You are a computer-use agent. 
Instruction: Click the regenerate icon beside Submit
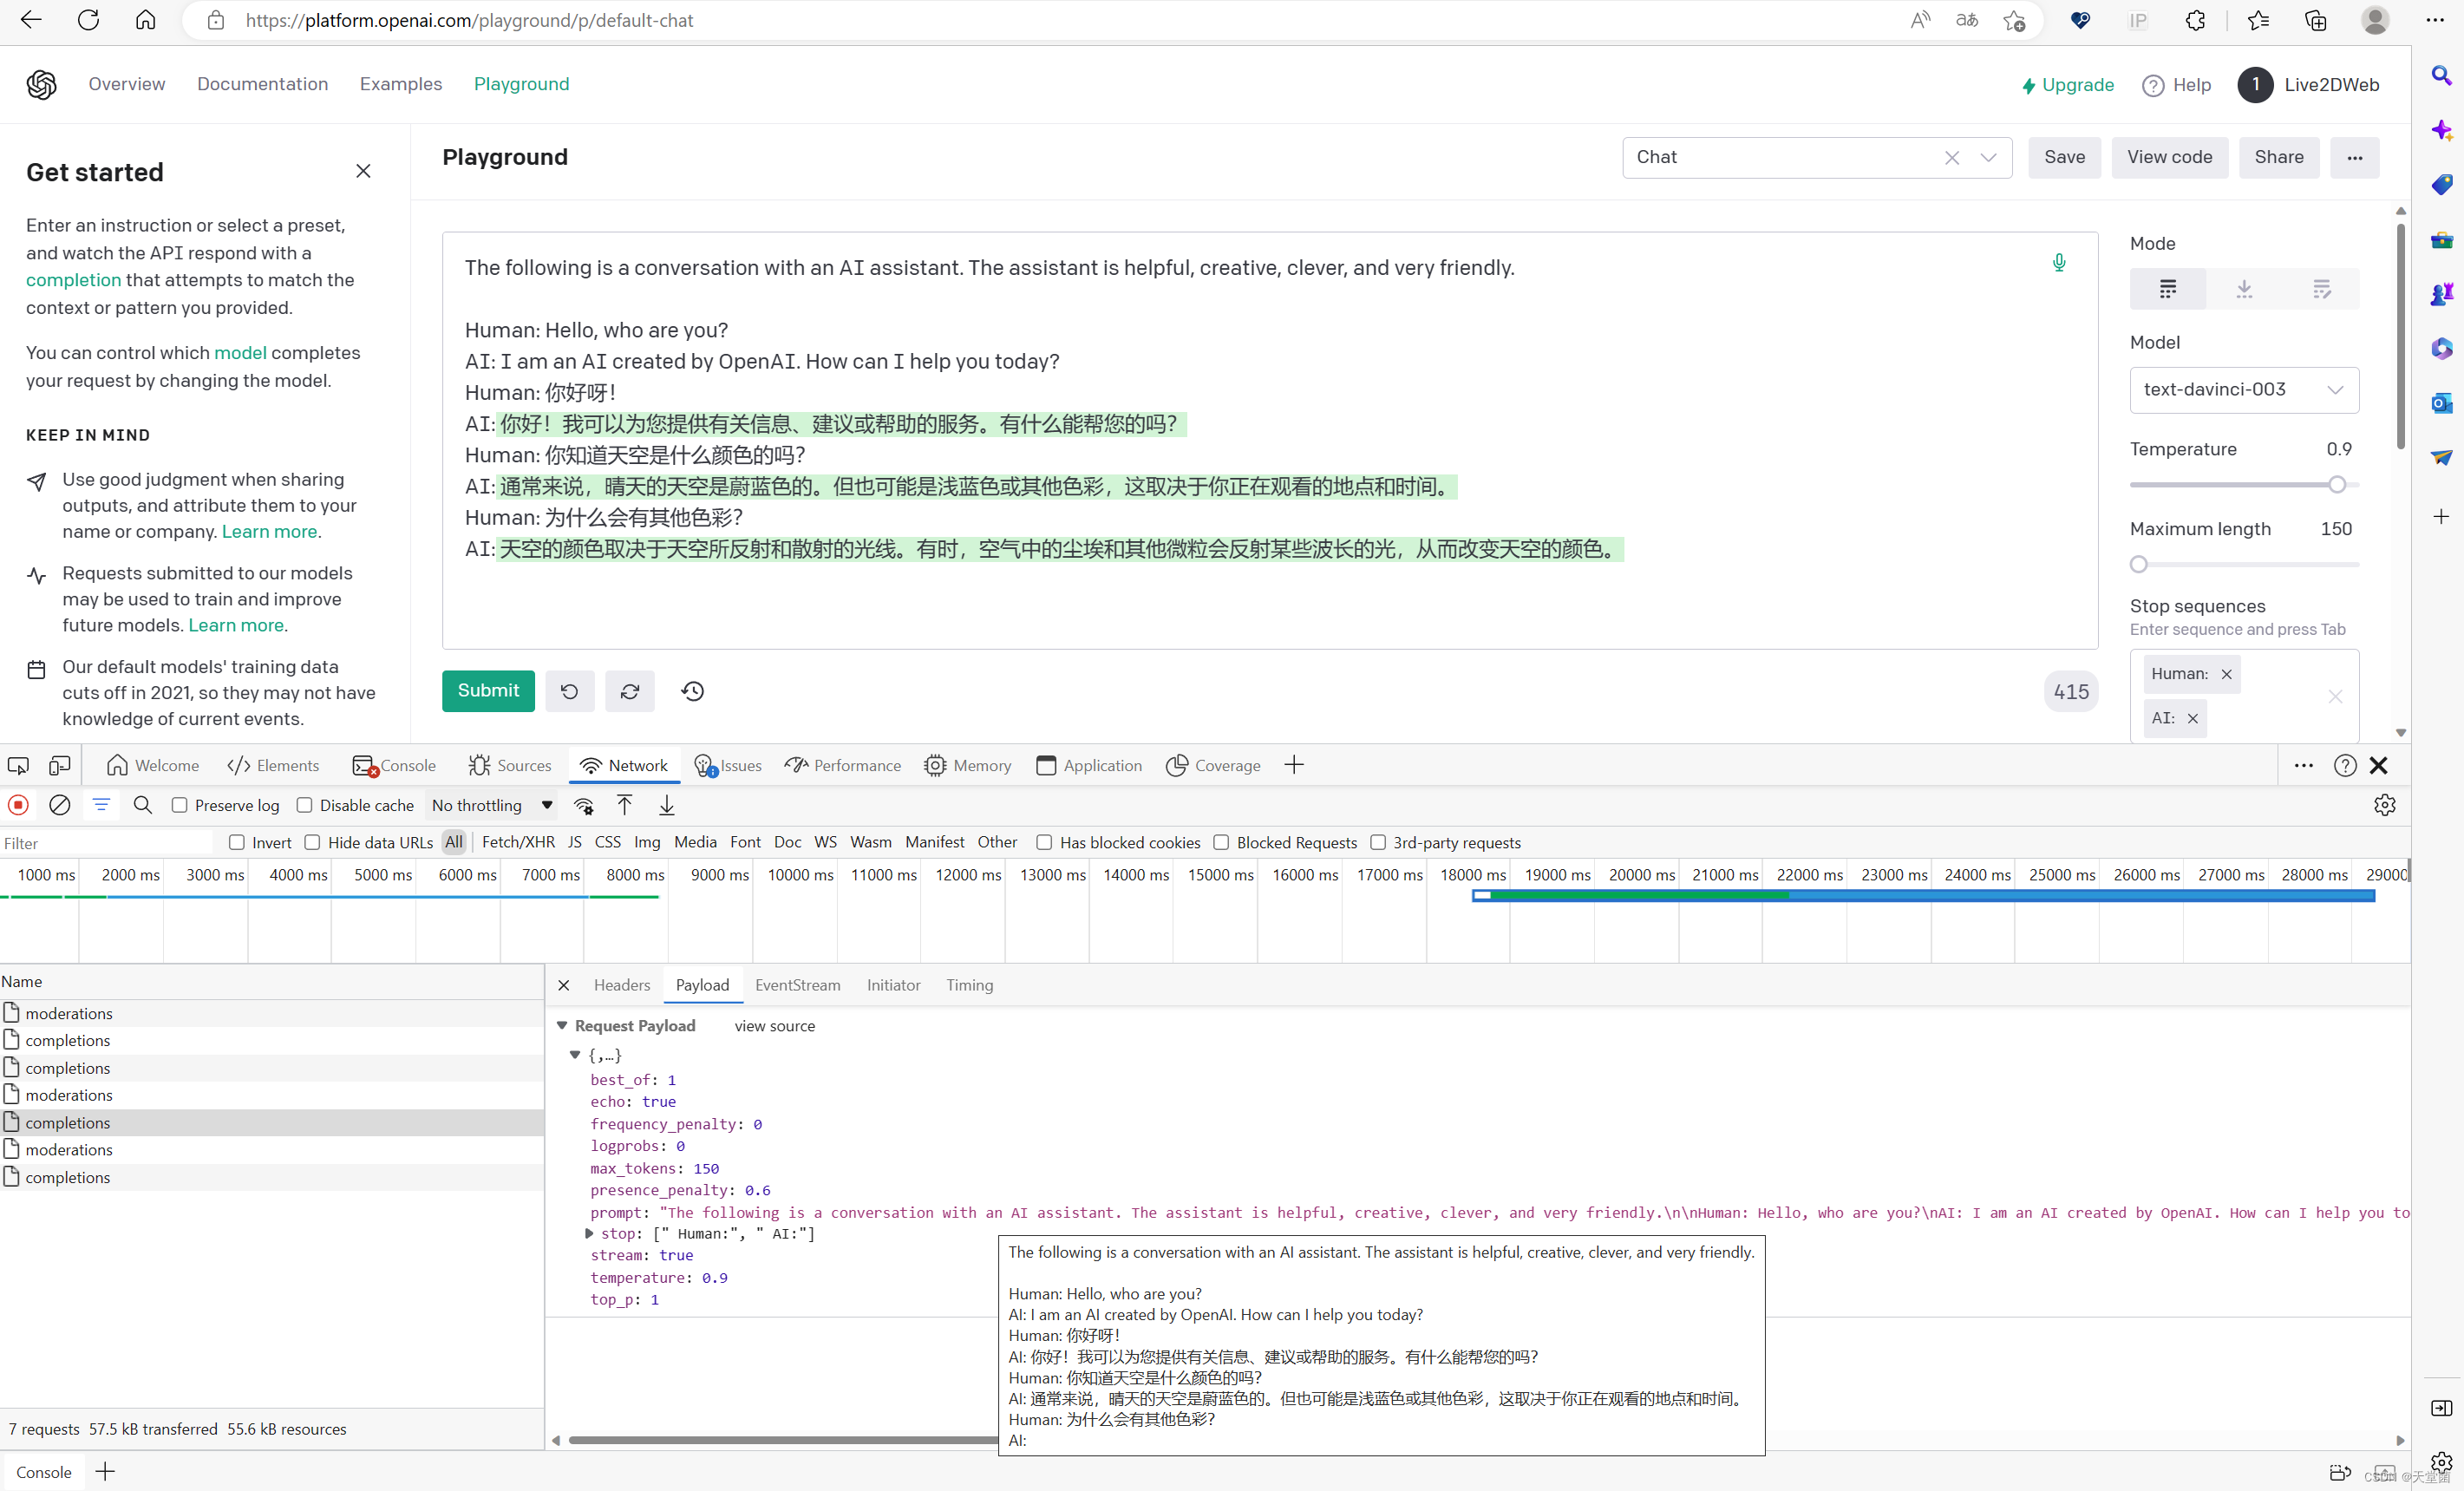tap(630, 691)
